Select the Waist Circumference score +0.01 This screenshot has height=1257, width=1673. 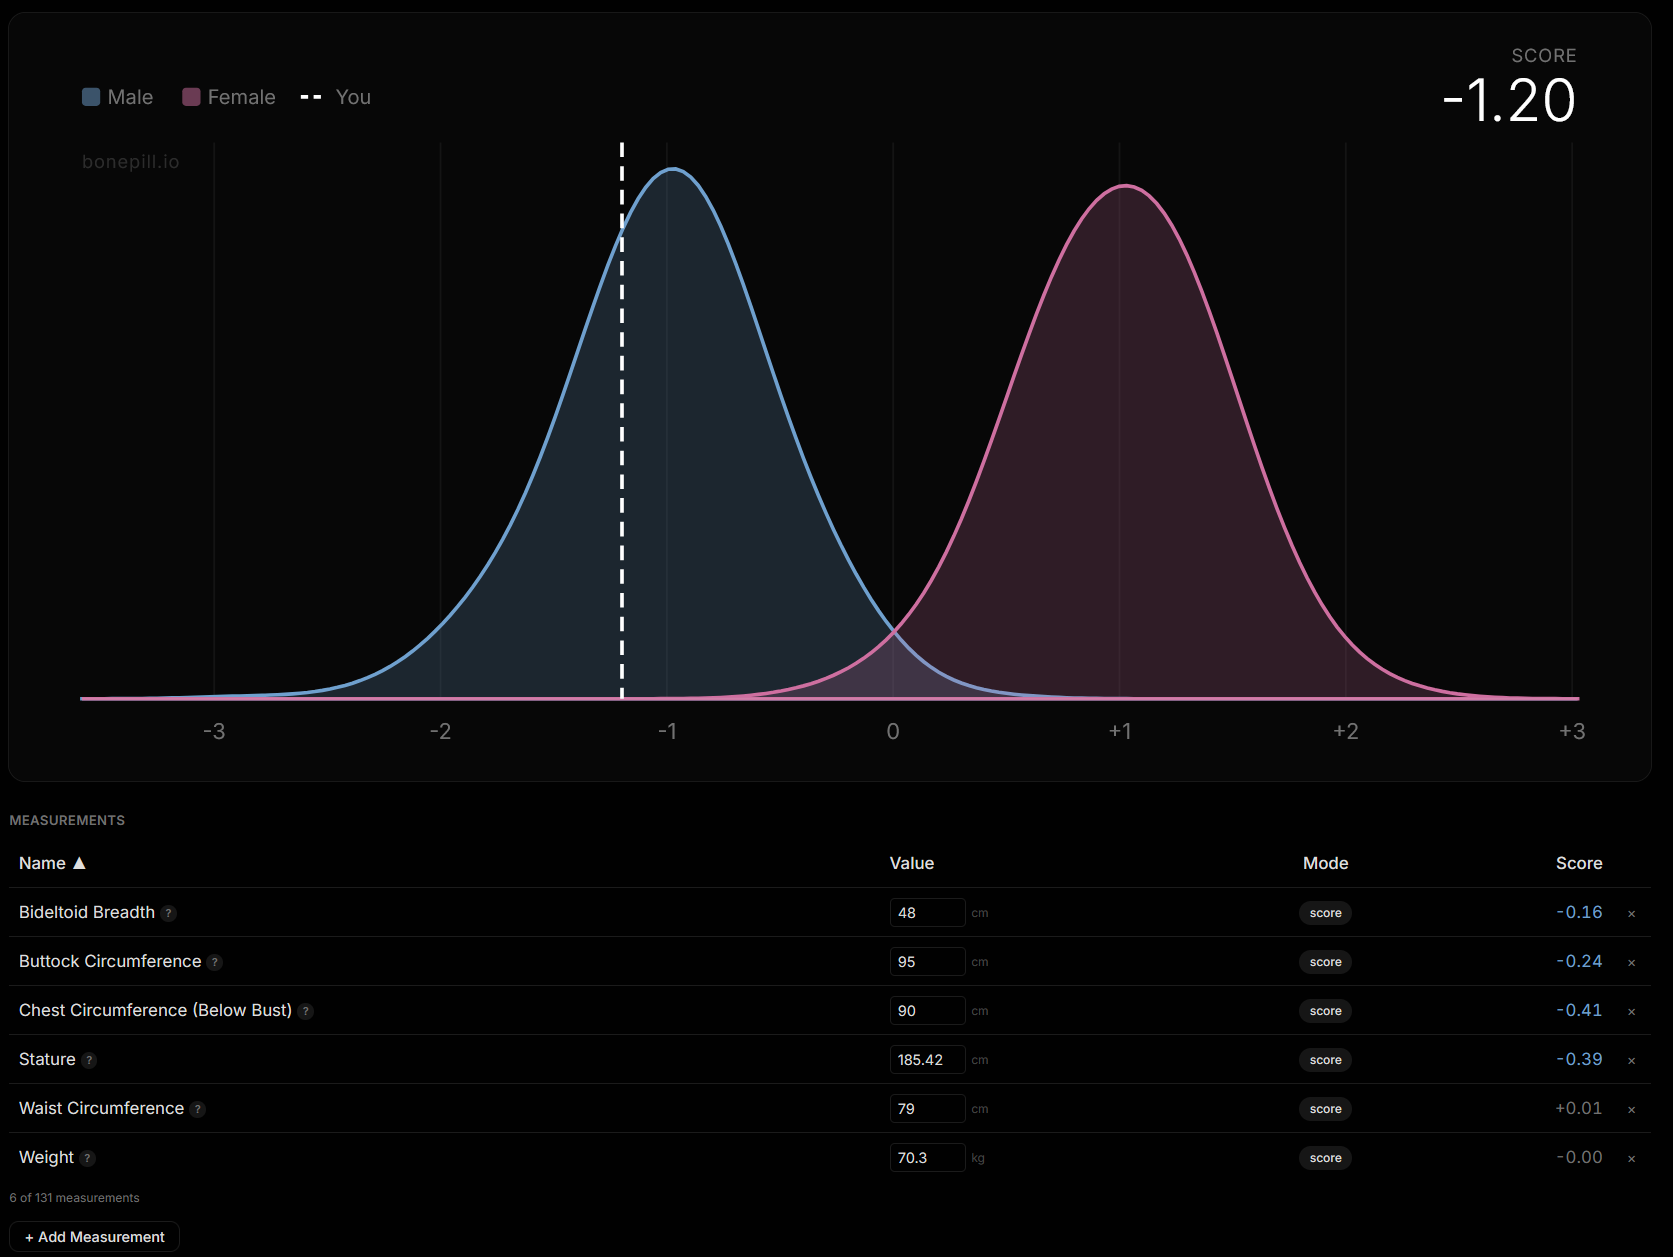(1579, 1108)
